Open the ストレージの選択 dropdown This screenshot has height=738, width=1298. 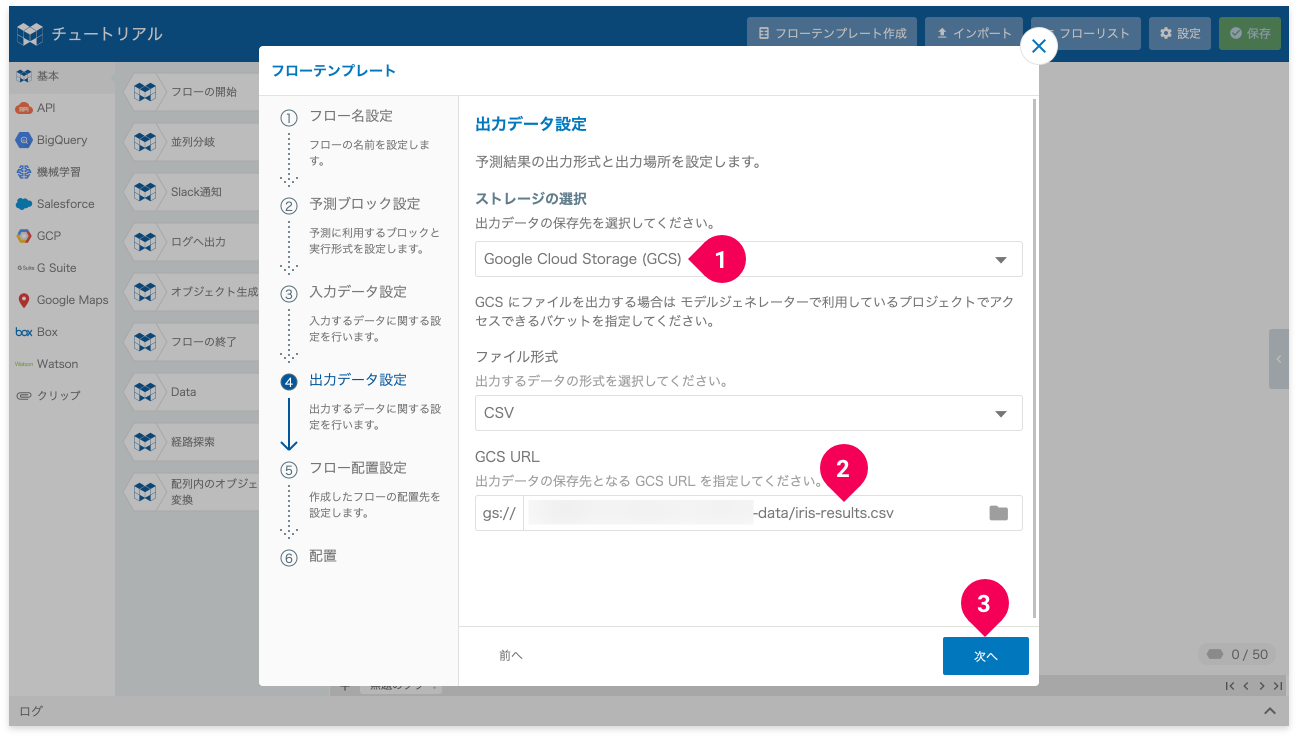click(x=748, y=259)
